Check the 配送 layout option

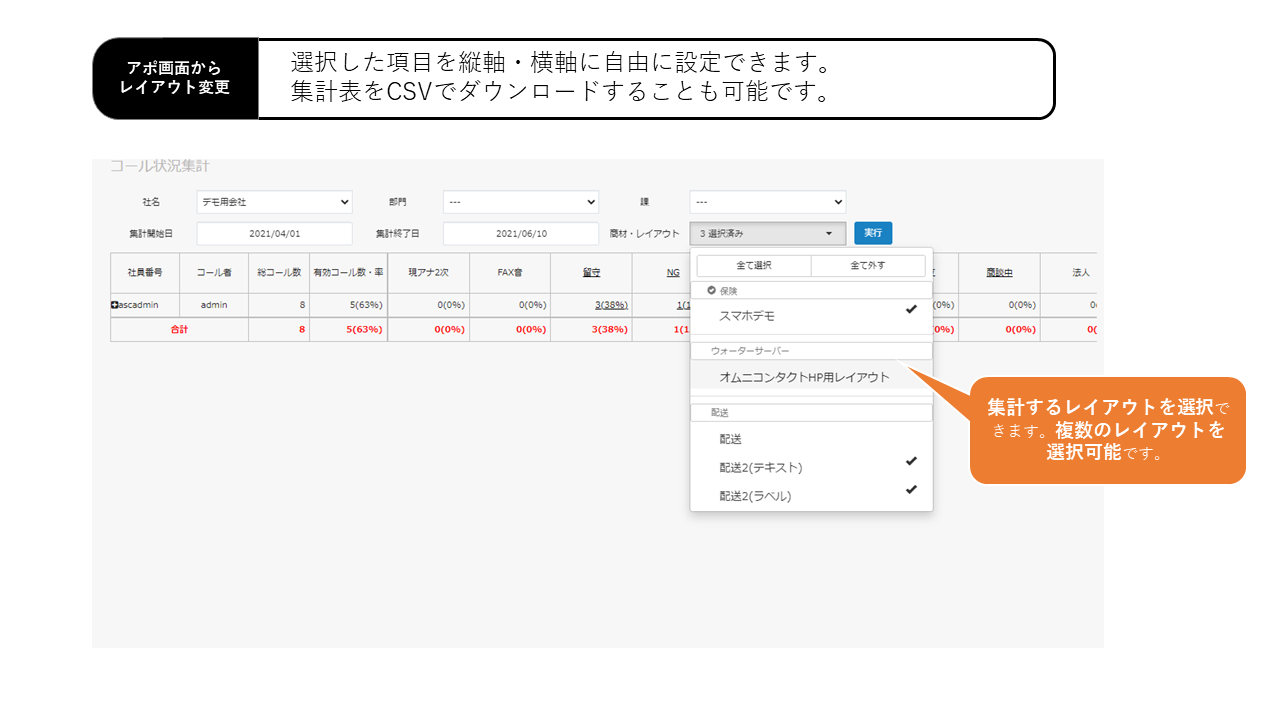coord(811,439)
